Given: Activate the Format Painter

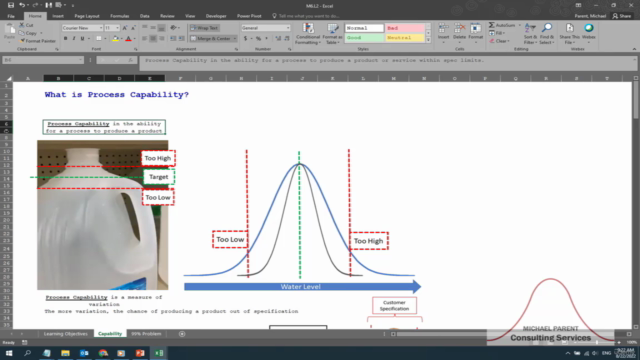Looking at the screenshot, I should point(37,41).
